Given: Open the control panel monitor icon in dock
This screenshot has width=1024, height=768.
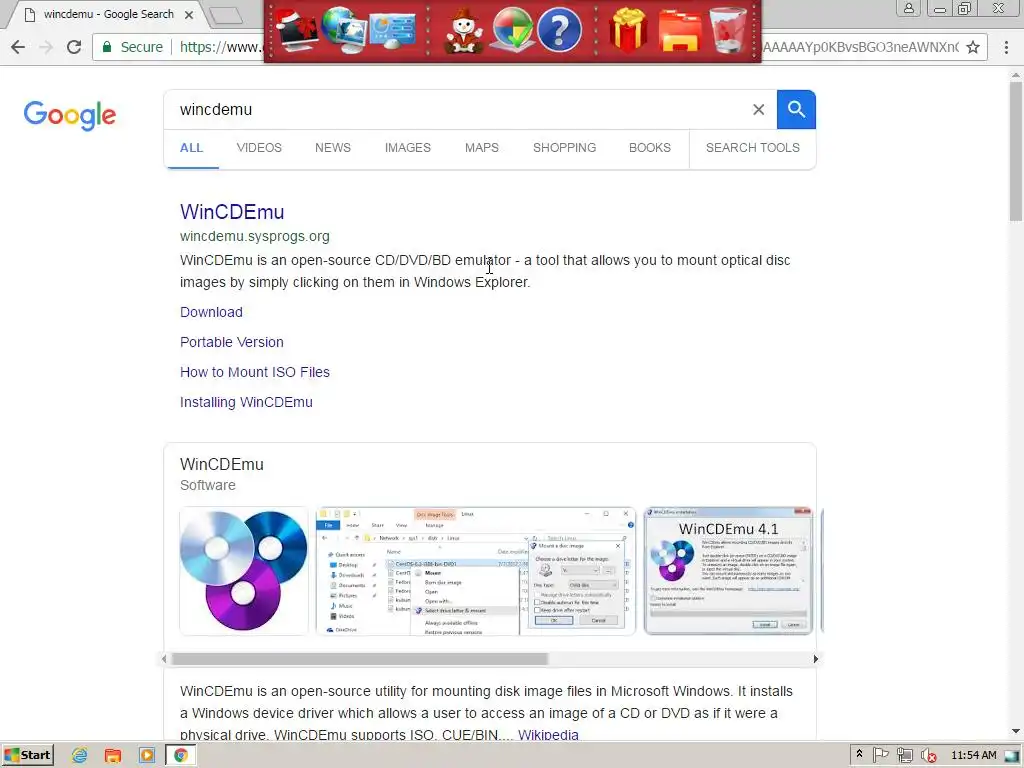Looking at the screenshot, I should pyautogui.click(x=392, y=31).
